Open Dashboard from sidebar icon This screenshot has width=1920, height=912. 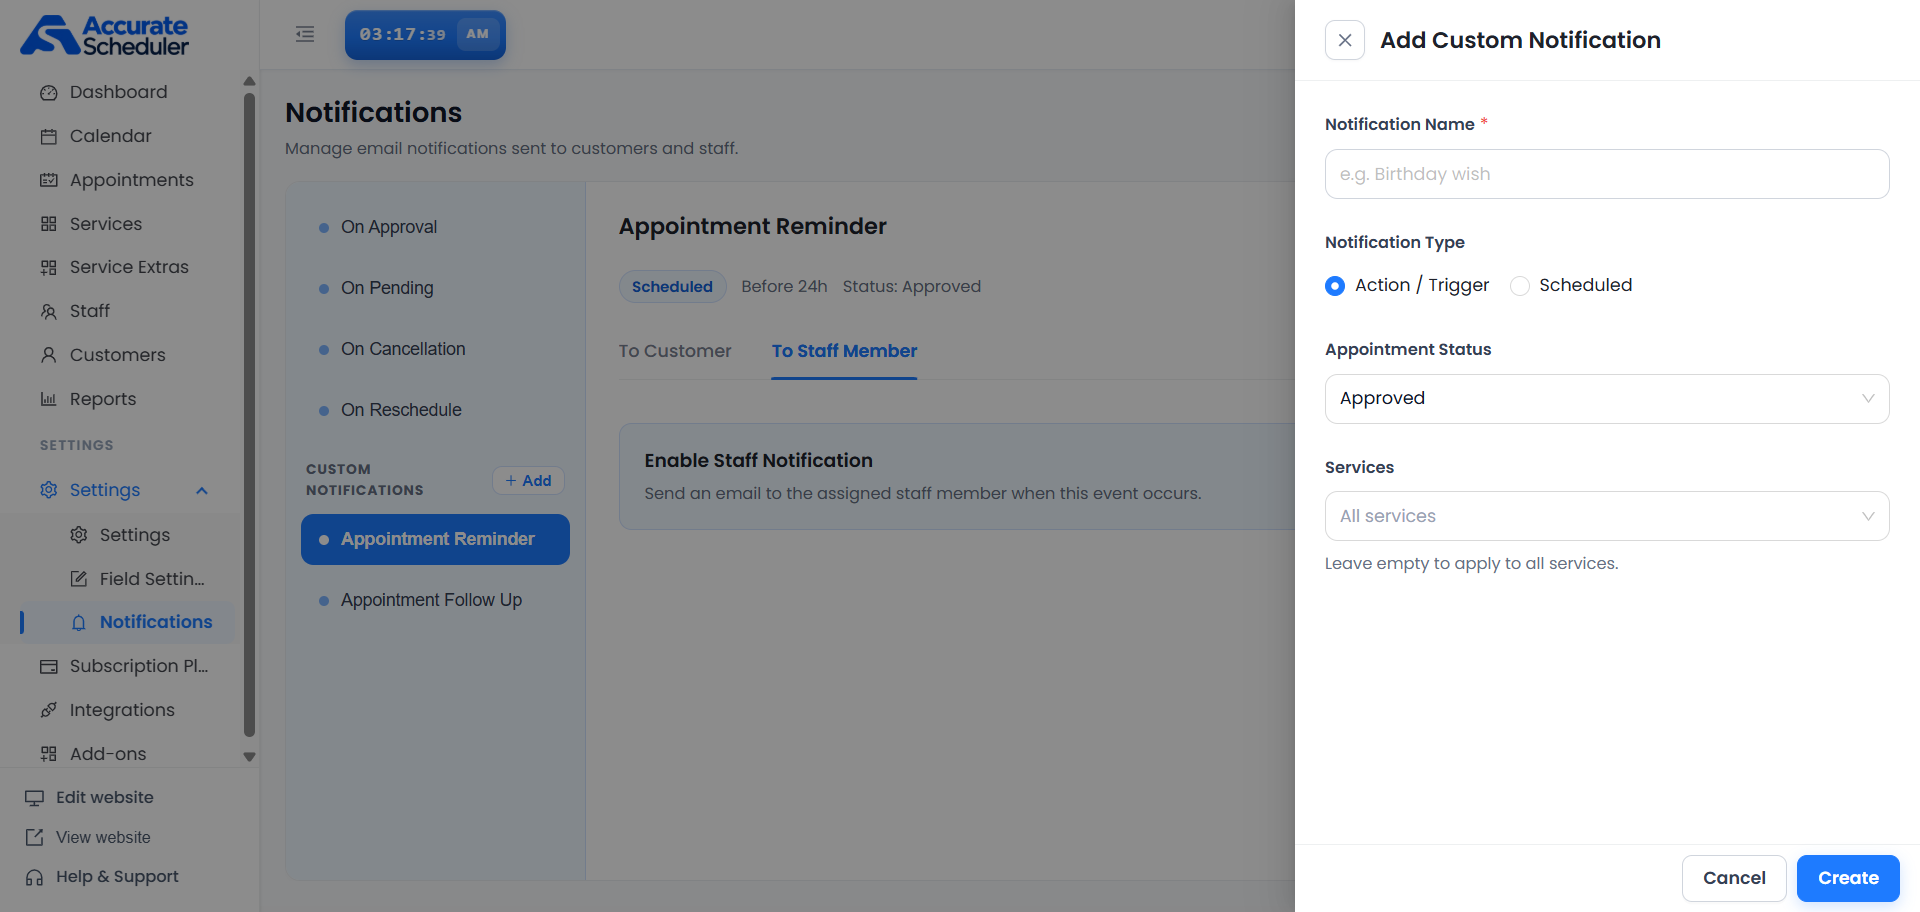[48, 93]
